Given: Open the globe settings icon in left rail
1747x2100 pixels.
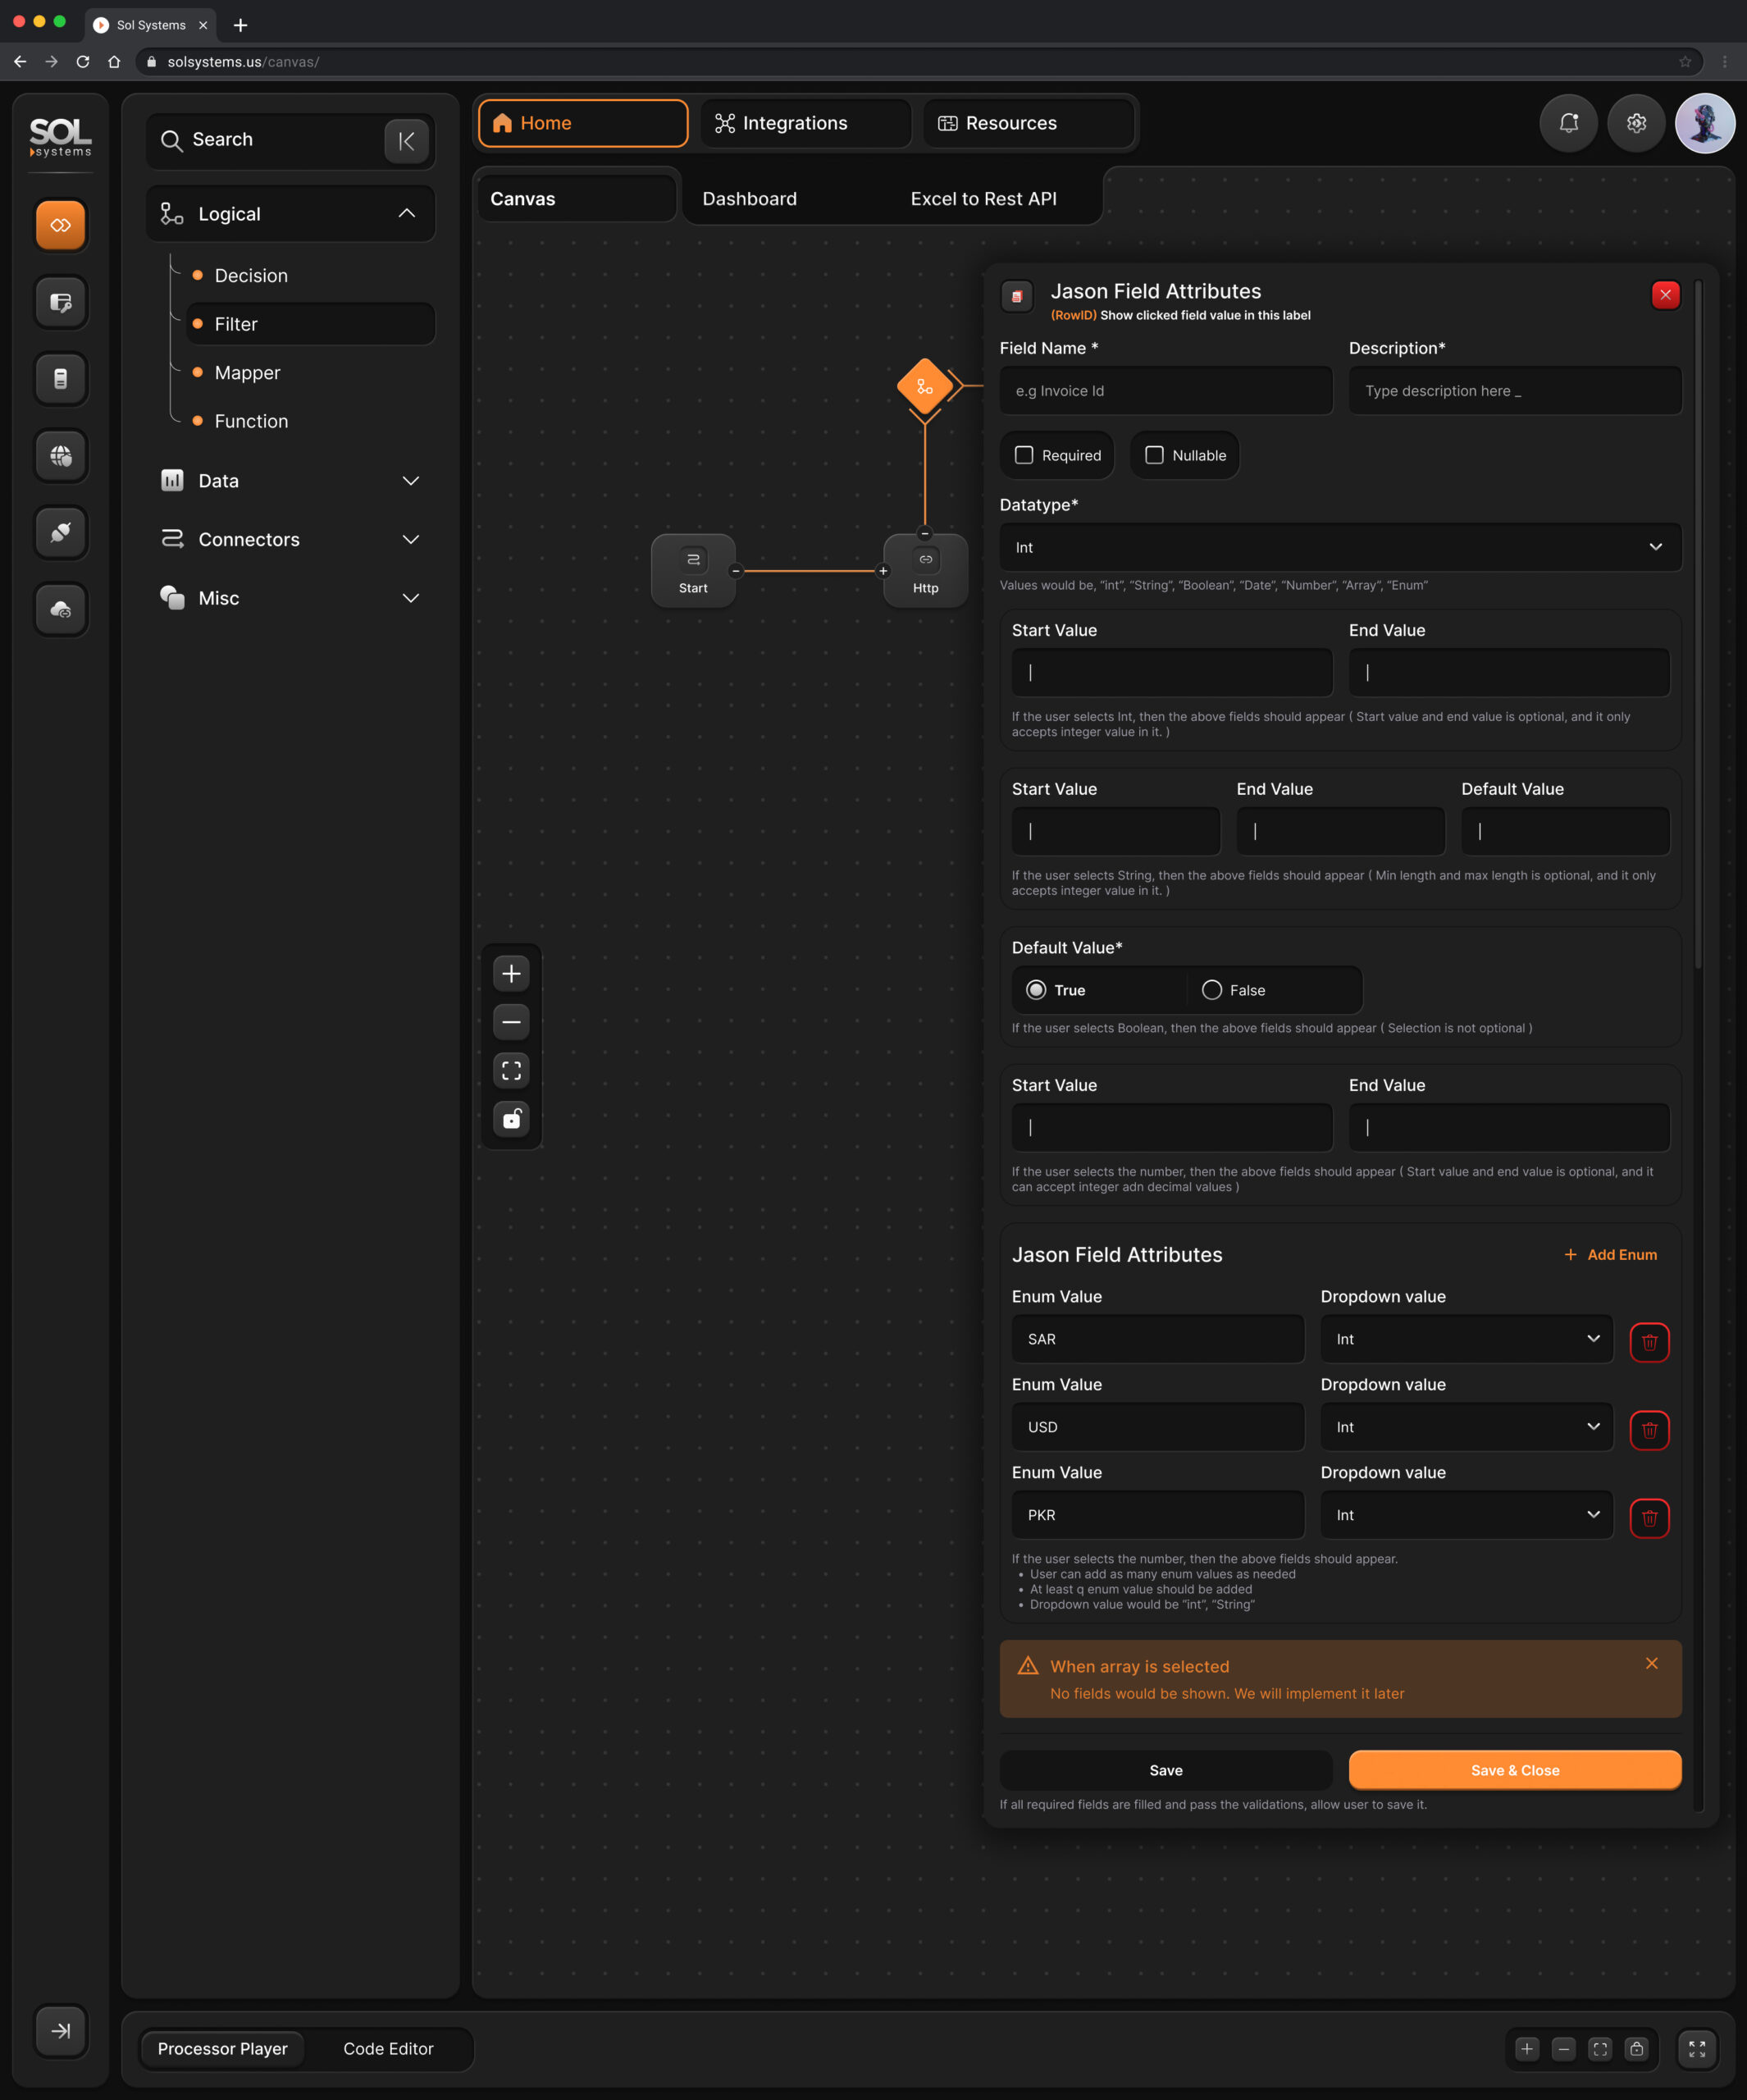Looking at the screenshot, I should click(61, 456).
